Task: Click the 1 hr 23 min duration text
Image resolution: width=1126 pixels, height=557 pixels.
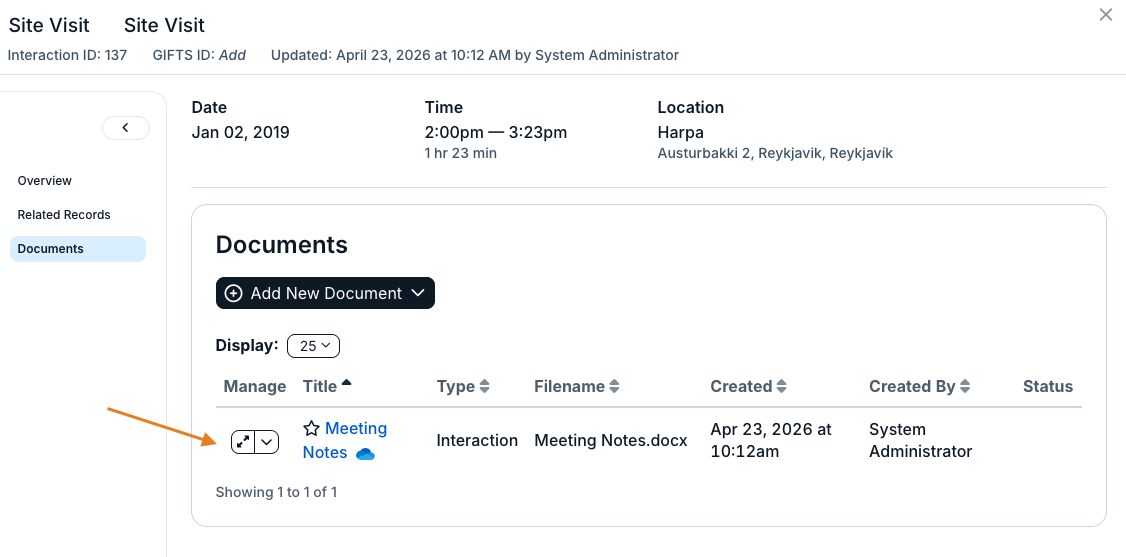Action: [461, 154]
